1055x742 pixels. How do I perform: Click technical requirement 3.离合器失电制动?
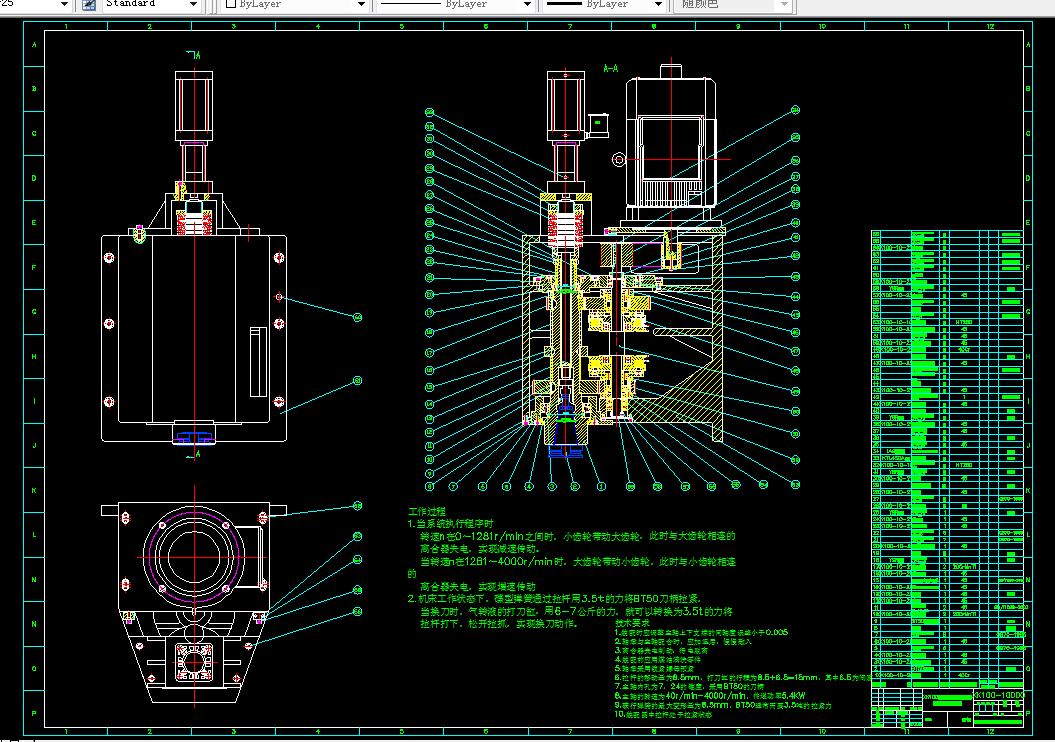tap(661, 651)
